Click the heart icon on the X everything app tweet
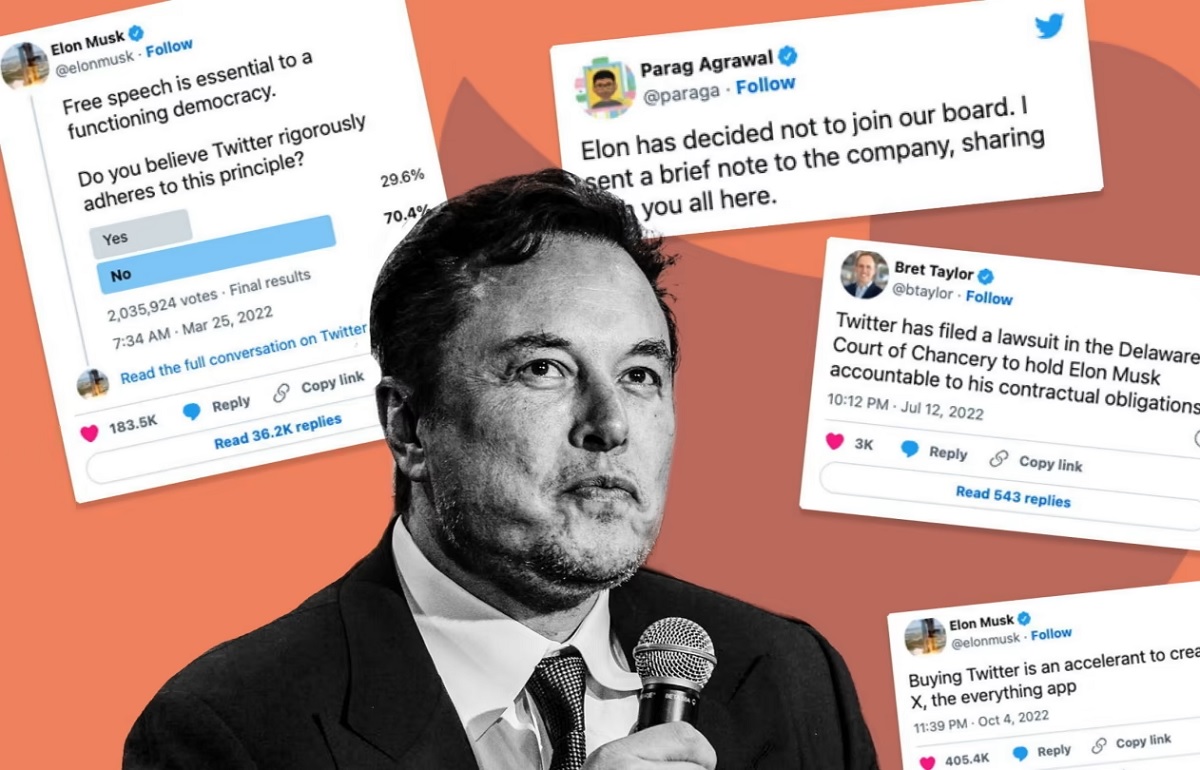This screenshot has height=770, width=1200. (928, 762)
